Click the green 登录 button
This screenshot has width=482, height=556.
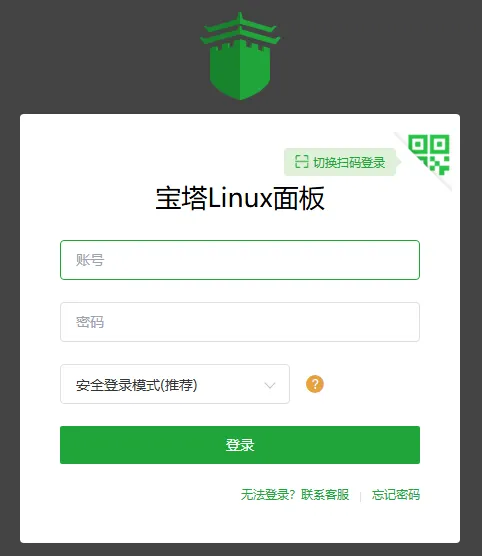point(240,445)
